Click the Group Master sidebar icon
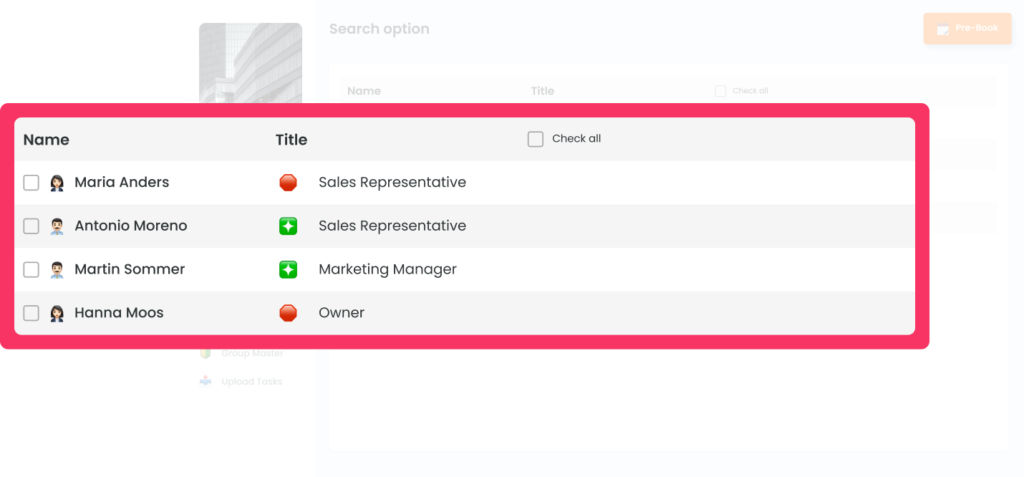The height and width of the screenshot is (477, 1024). coord(206,353)
